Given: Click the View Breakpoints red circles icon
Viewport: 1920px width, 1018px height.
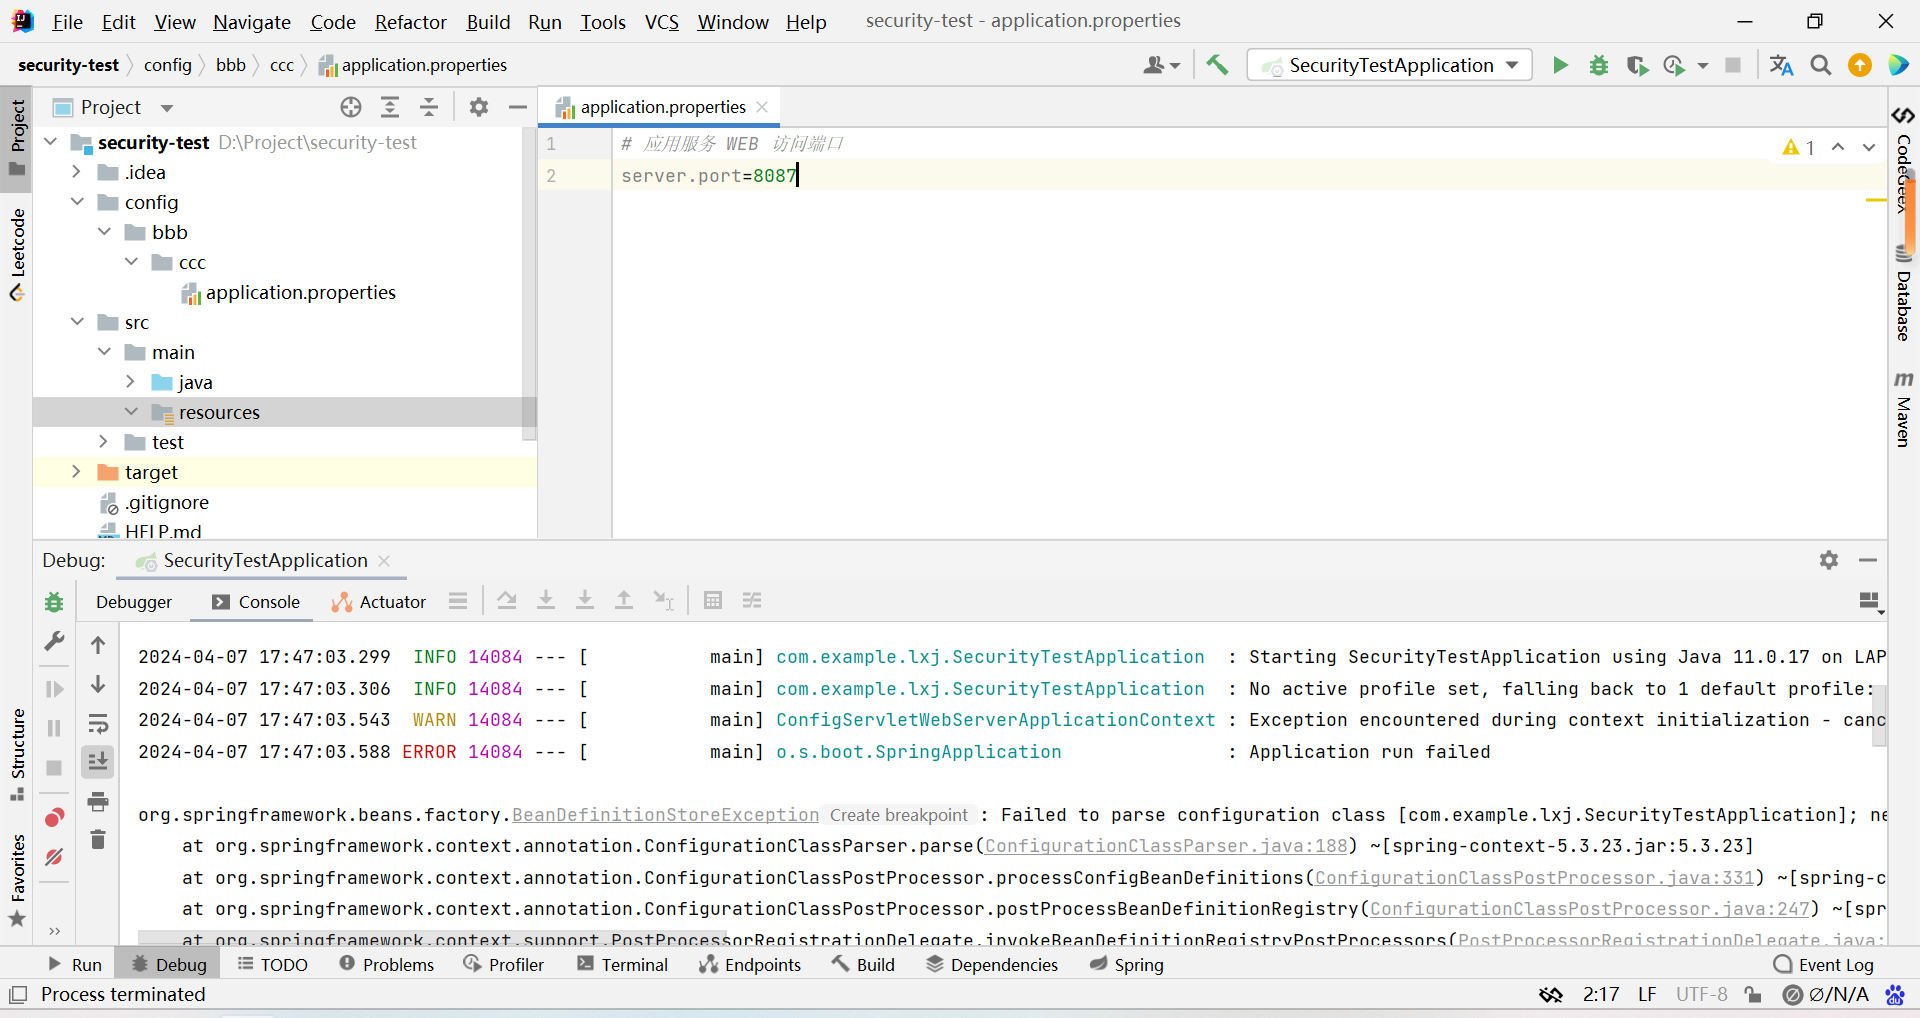Looking at the screenshot, I should (54, 818).
